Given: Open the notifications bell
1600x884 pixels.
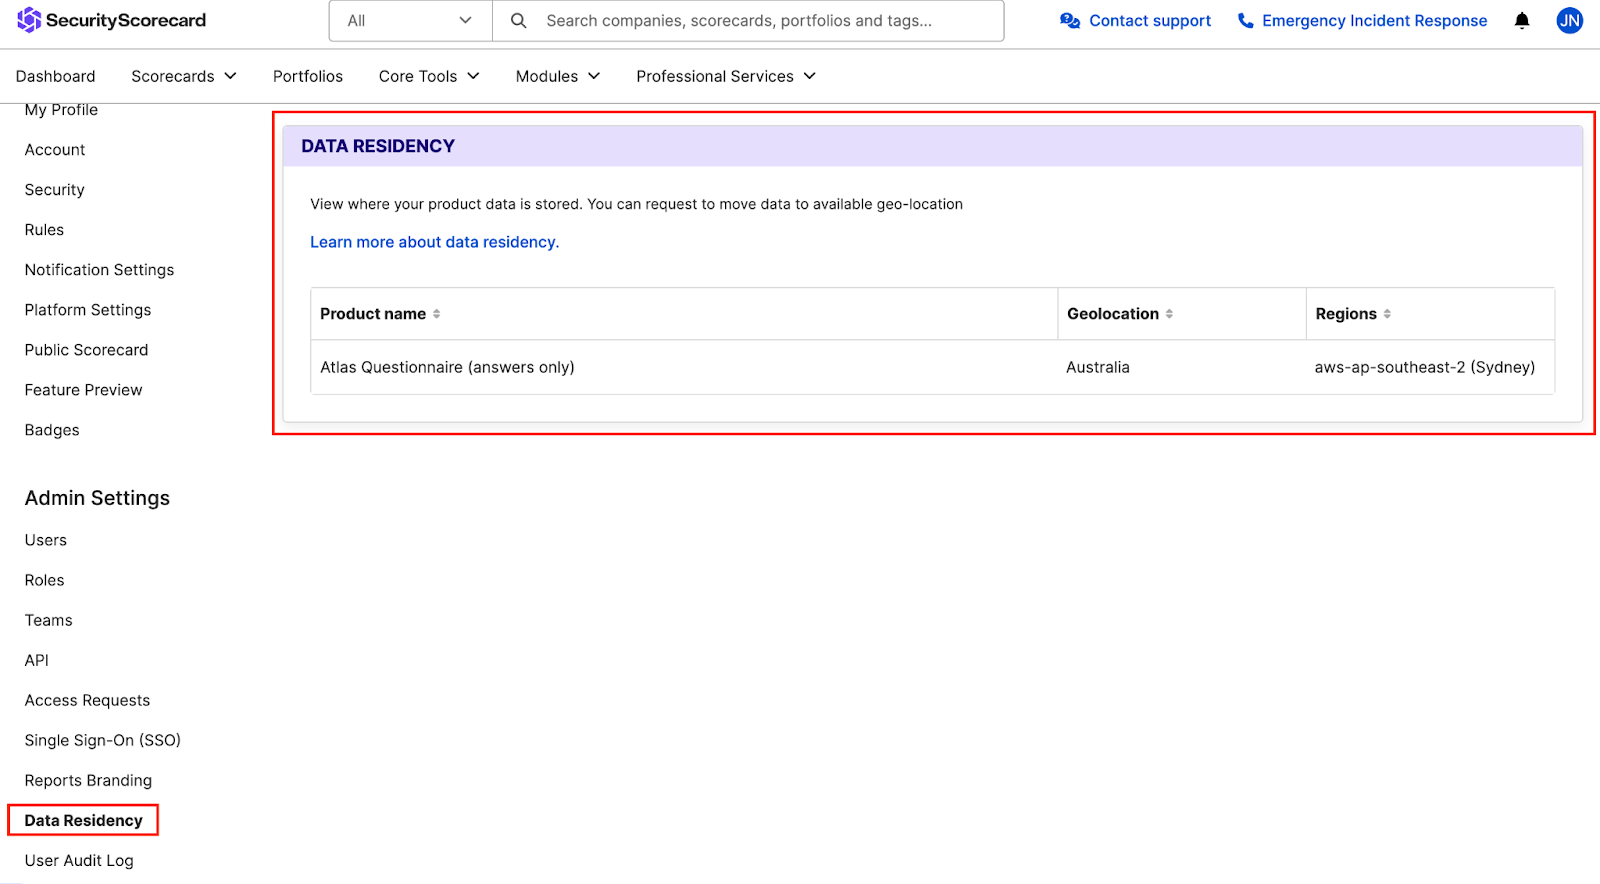Looking at the screenshot, I should [1522, 21].
